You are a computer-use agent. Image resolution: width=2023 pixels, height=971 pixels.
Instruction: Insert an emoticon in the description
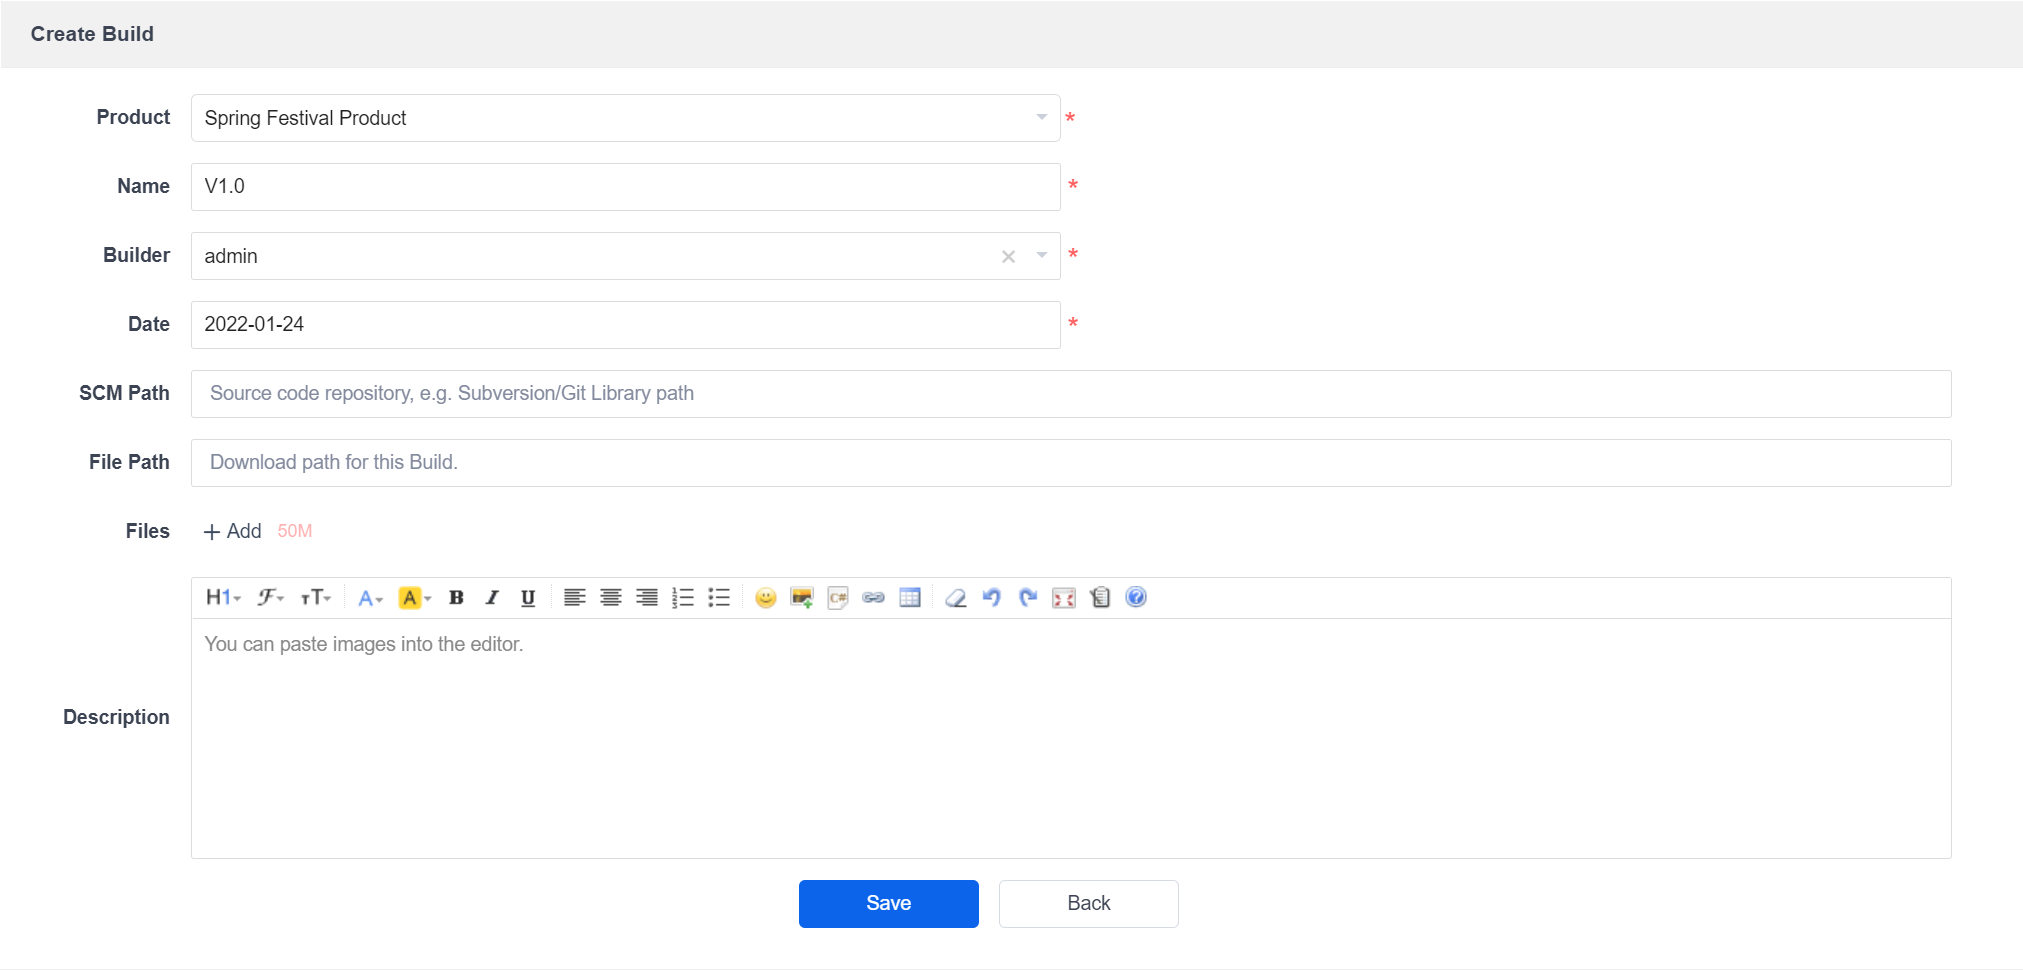tap(766, 598)
